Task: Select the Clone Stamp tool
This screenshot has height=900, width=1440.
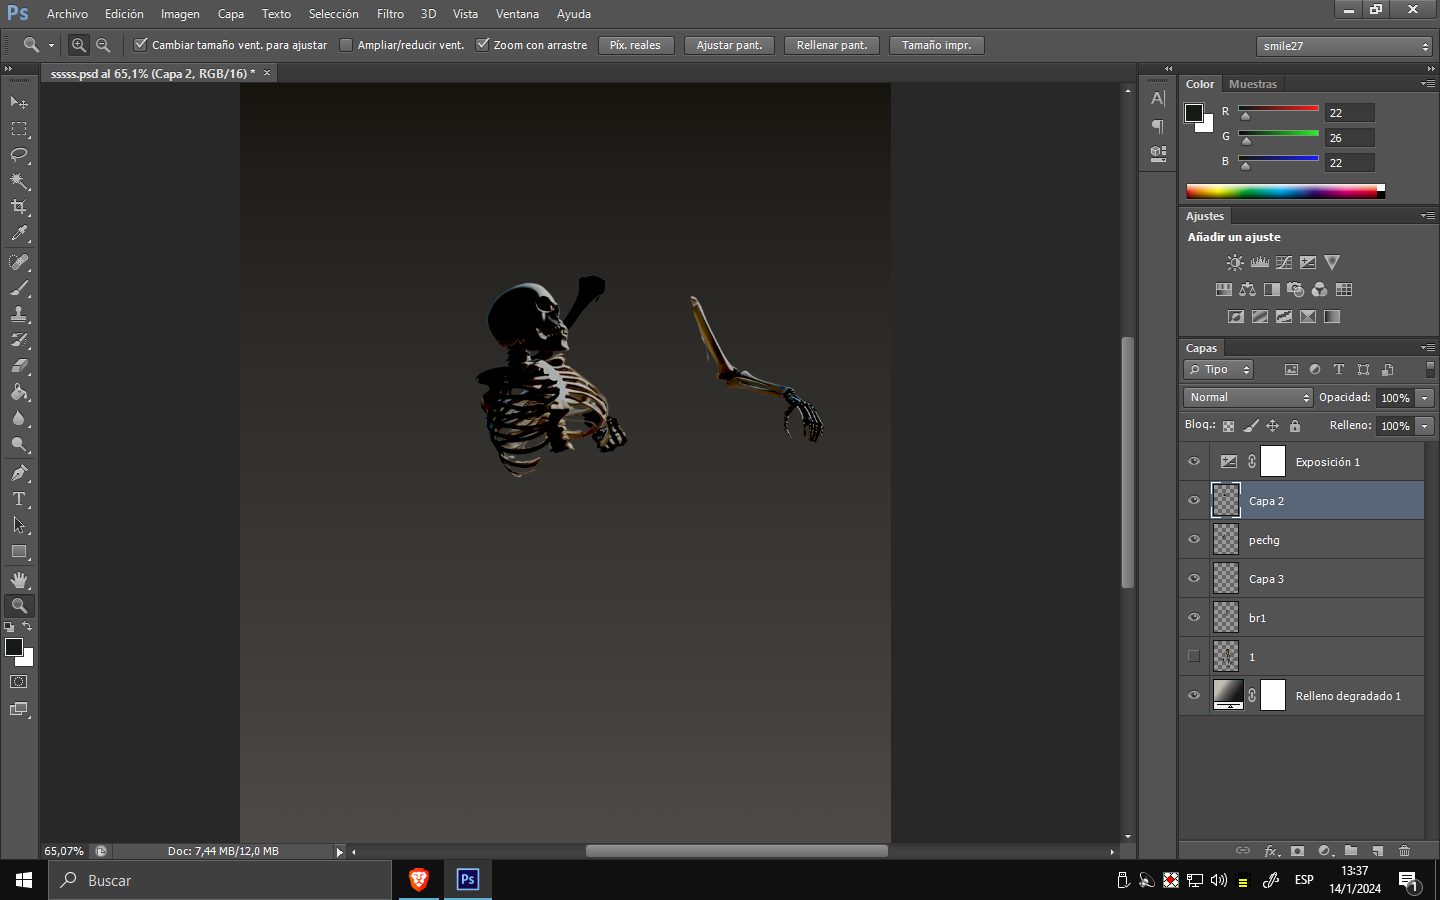Action: [x=19, y=314]
